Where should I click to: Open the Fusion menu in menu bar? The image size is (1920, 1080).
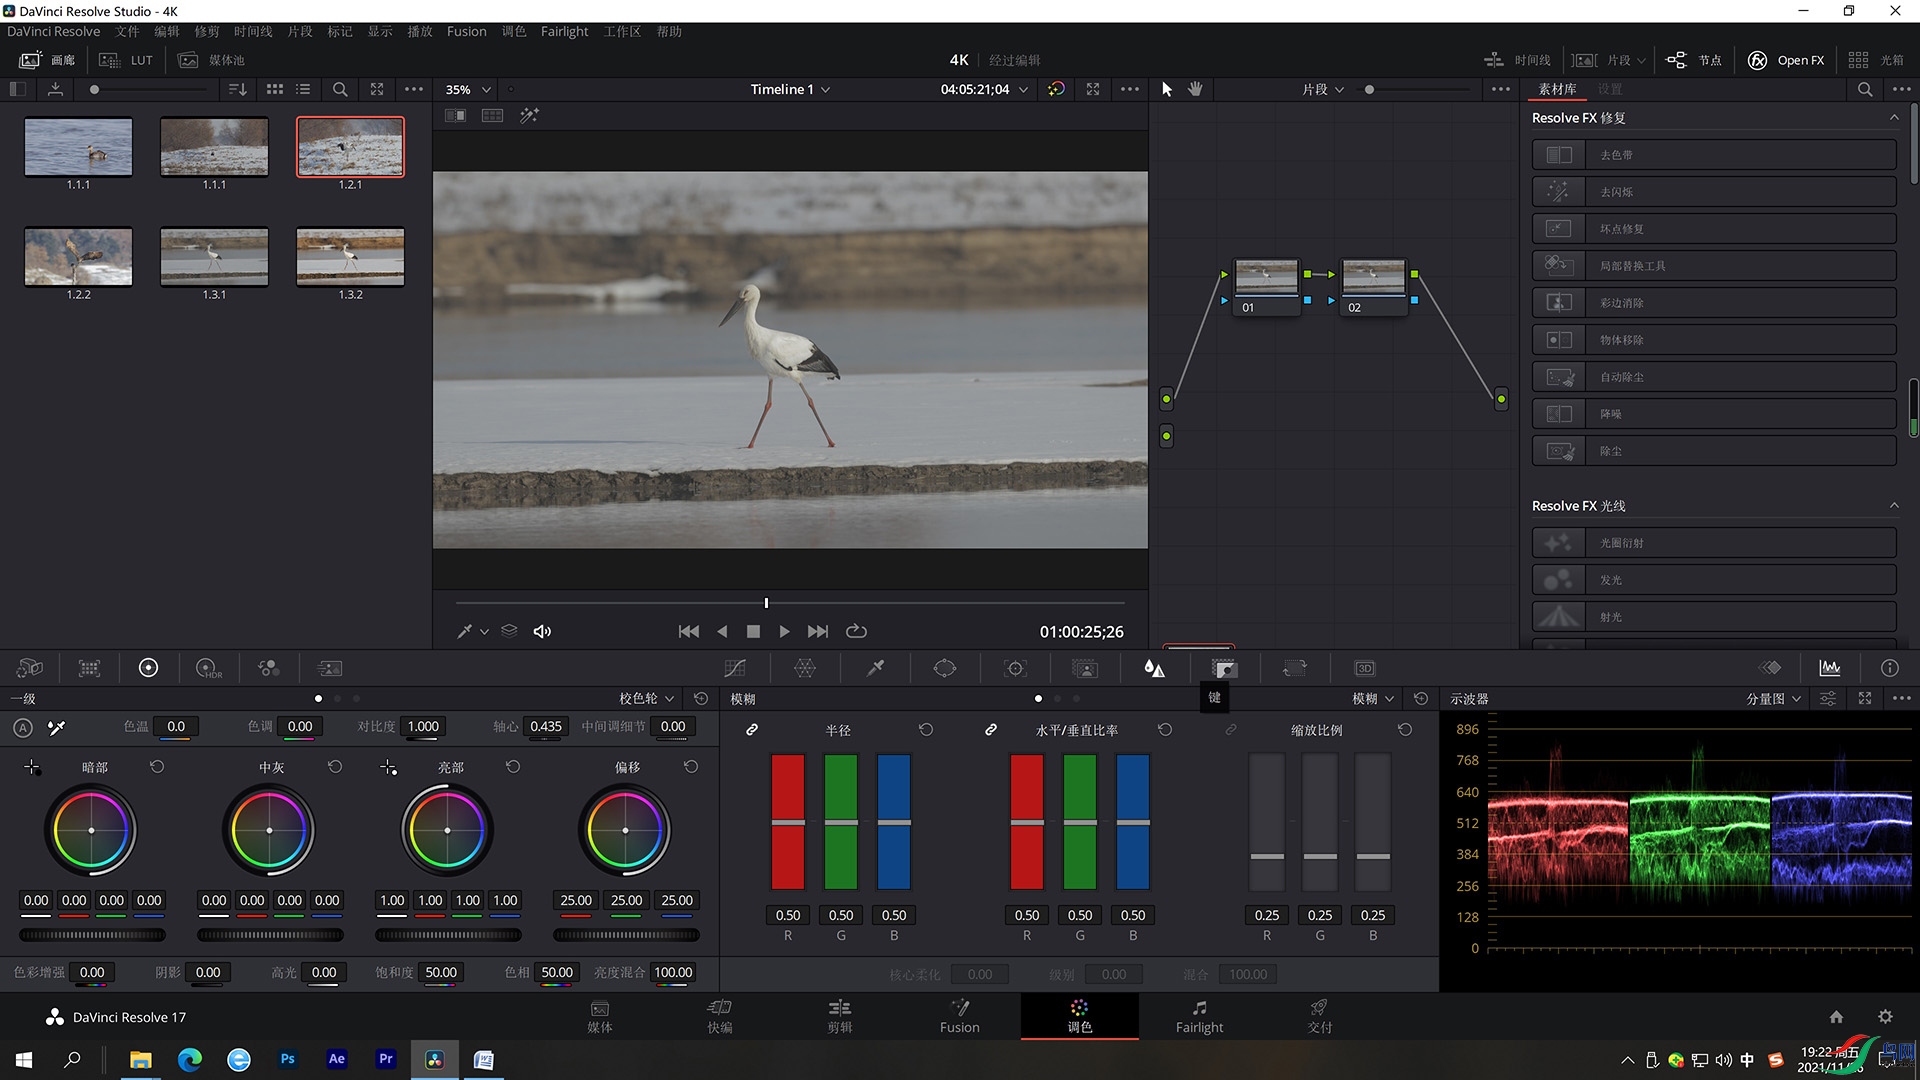466,31
